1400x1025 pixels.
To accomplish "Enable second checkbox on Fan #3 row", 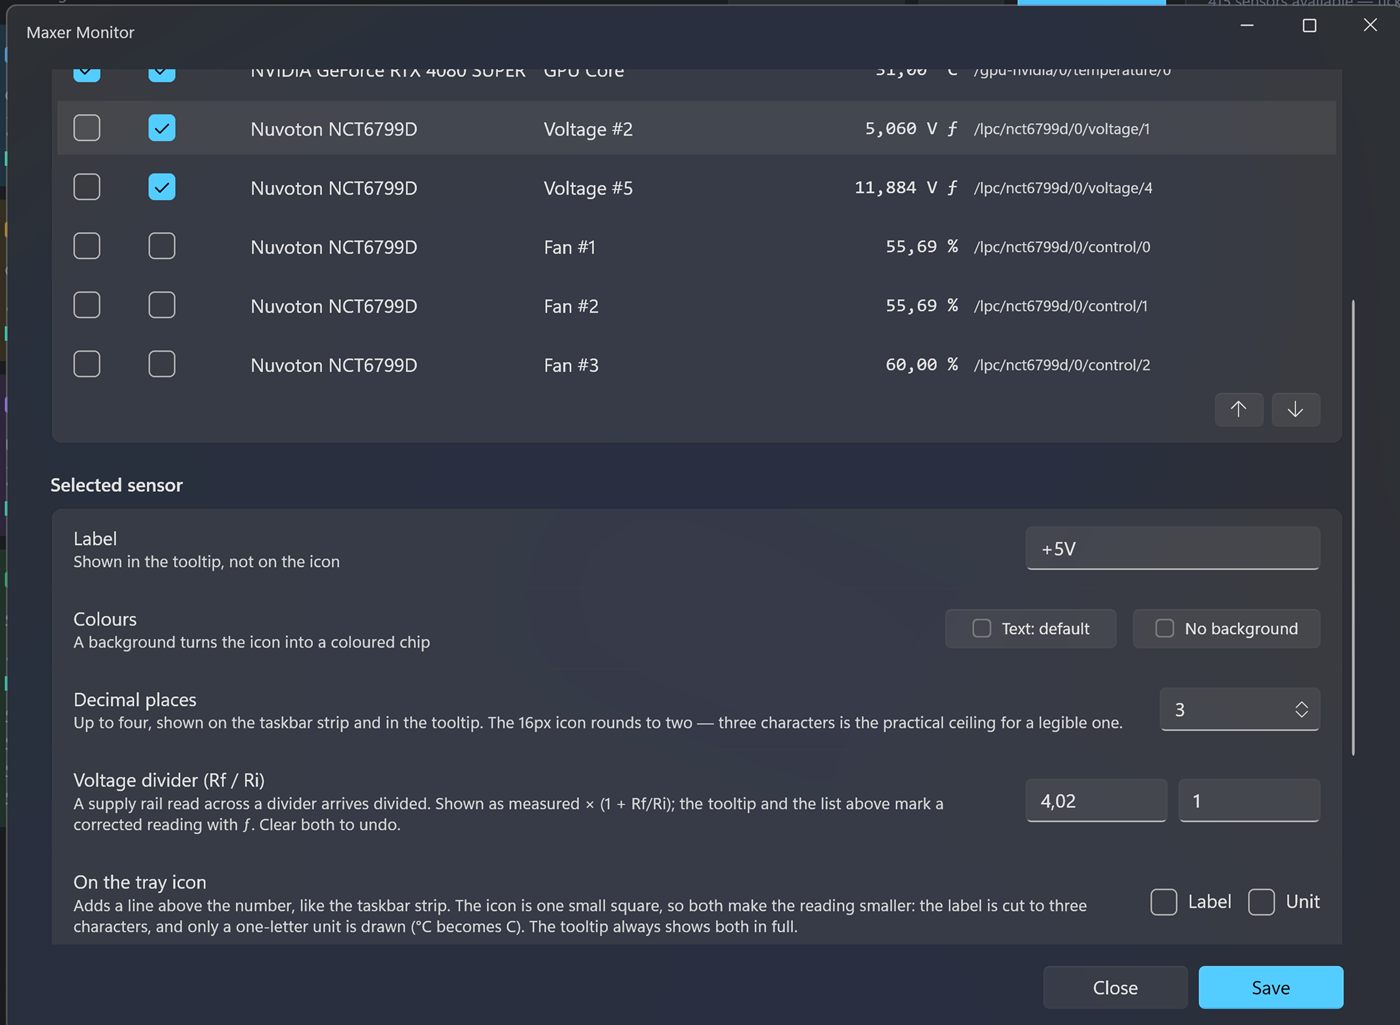I will click(162, 364).
